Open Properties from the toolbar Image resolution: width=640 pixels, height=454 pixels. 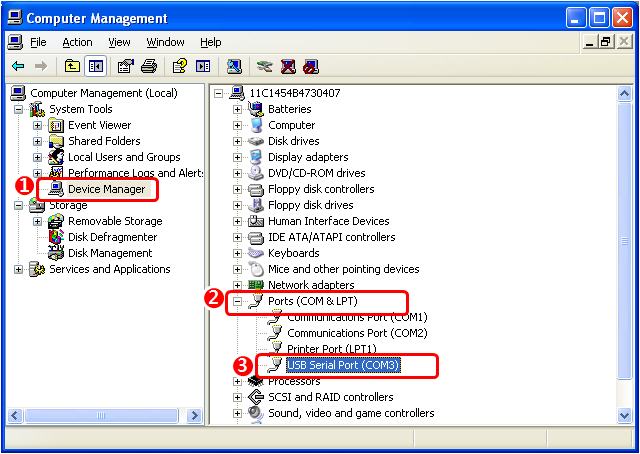click(x=126, y=67)
